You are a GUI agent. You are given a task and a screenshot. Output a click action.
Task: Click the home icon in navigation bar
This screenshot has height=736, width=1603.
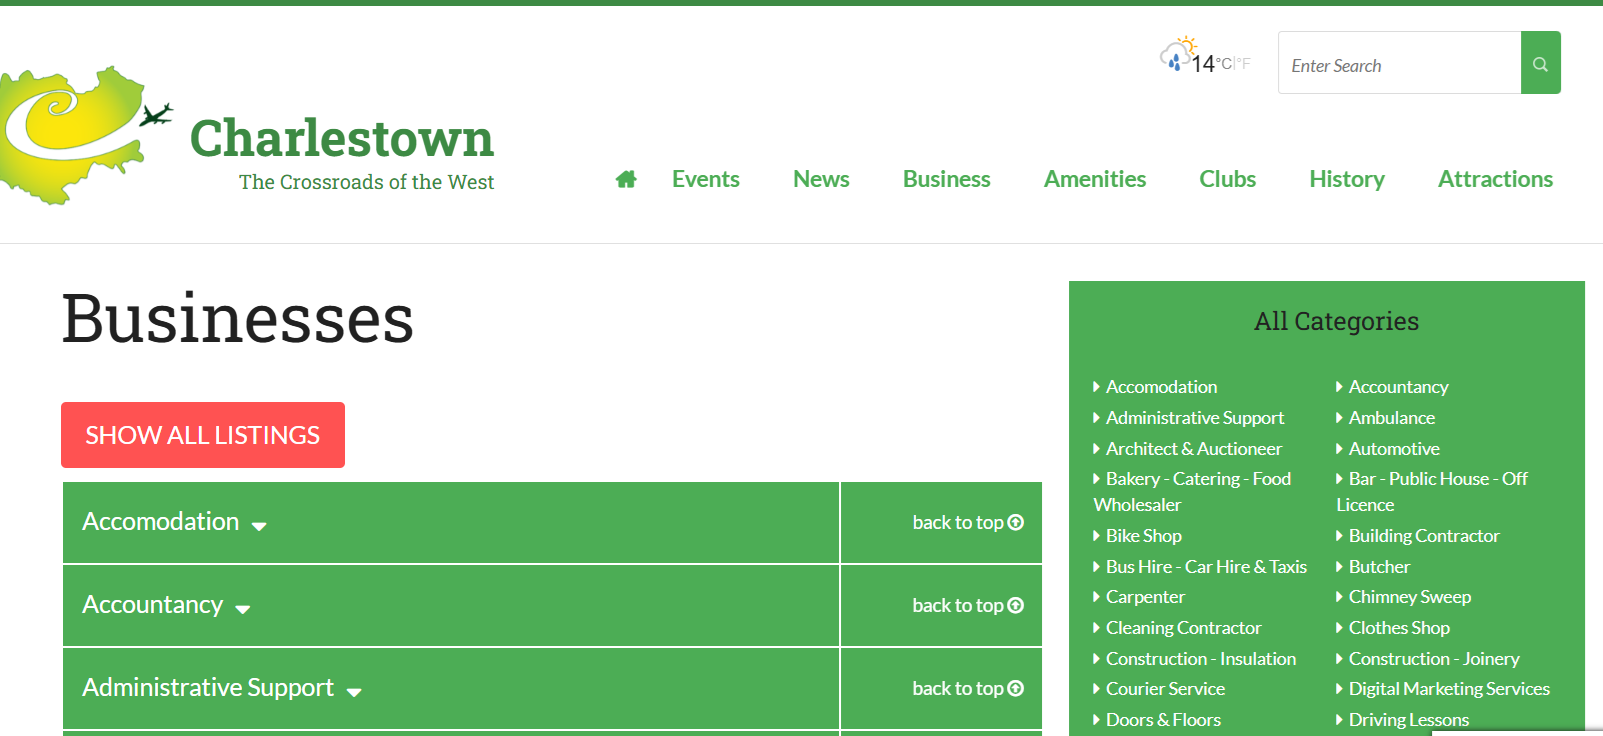tap(626, 179)
